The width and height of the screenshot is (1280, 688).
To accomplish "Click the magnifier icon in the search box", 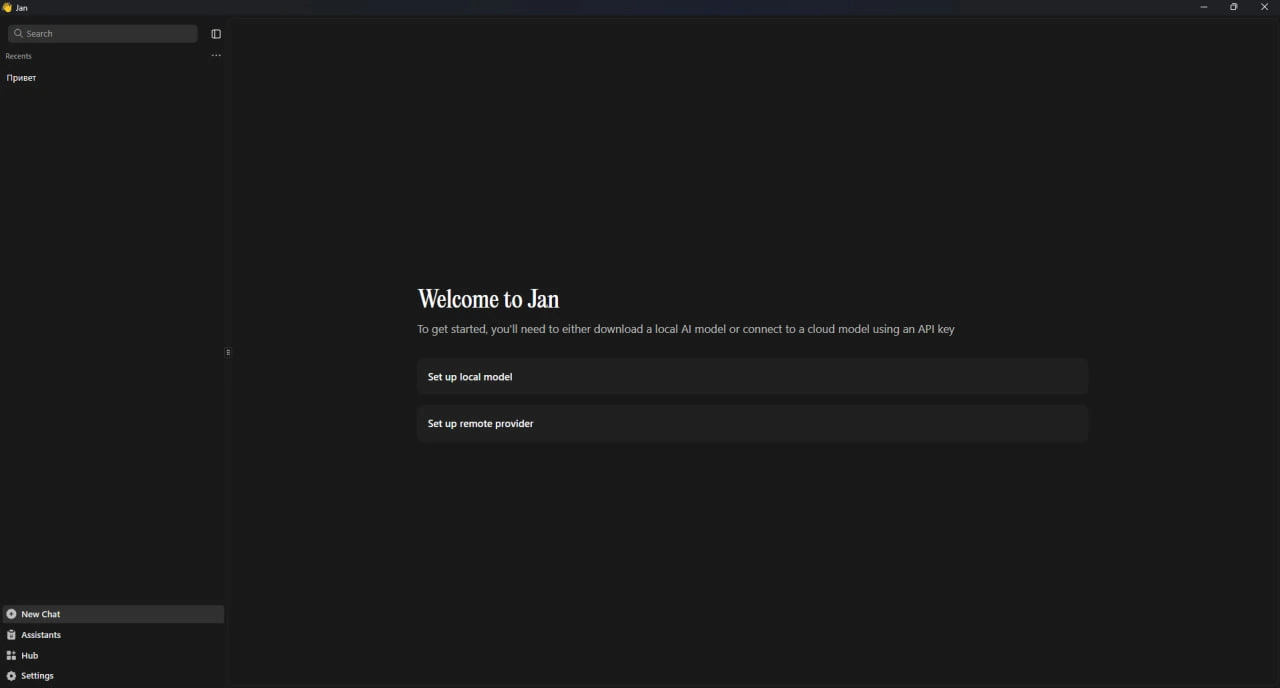I will (18, 34).
